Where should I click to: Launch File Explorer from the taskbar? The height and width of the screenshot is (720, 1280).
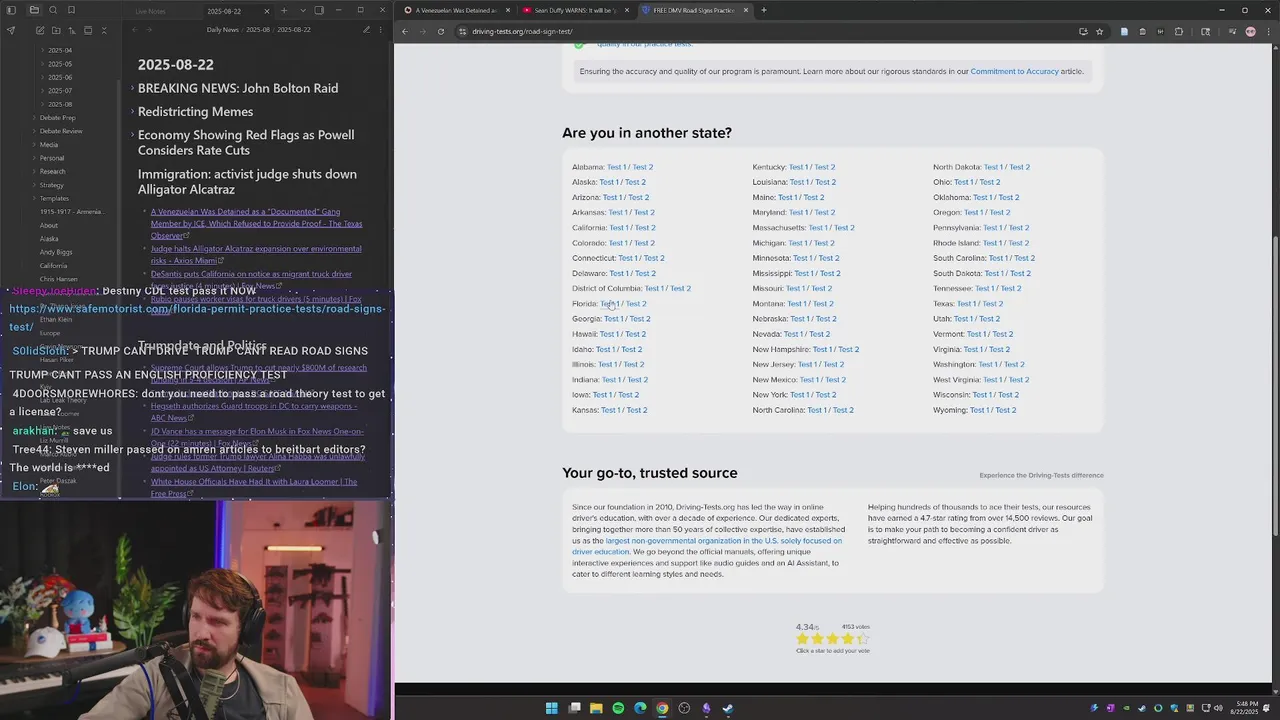(596, 708)
